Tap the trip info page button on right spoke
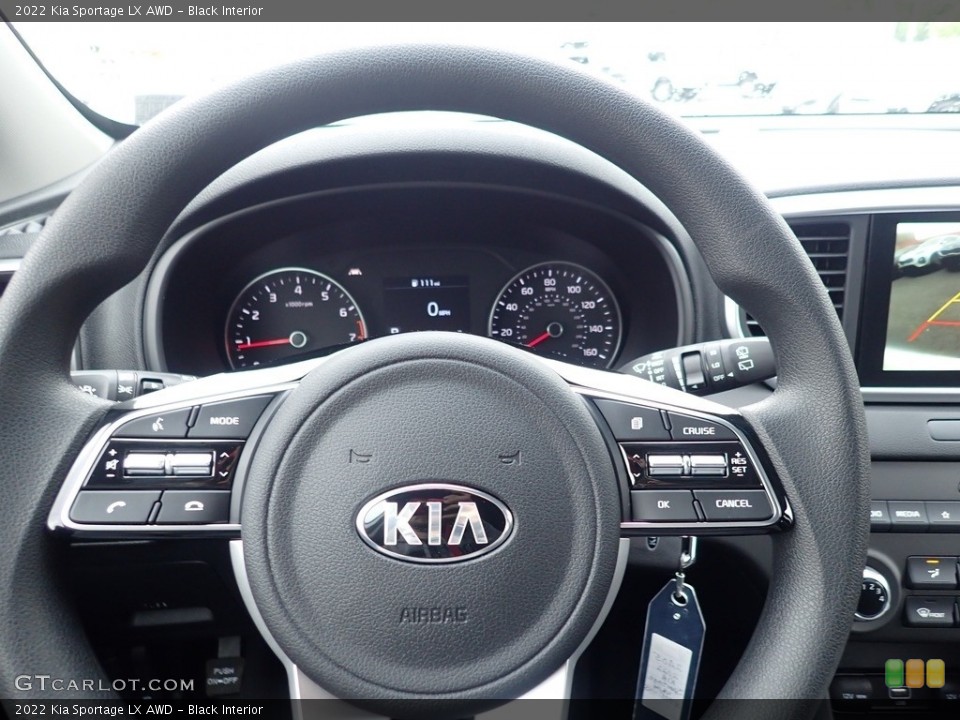The width and height of the screenshot is (960, 720). (634, 421)
